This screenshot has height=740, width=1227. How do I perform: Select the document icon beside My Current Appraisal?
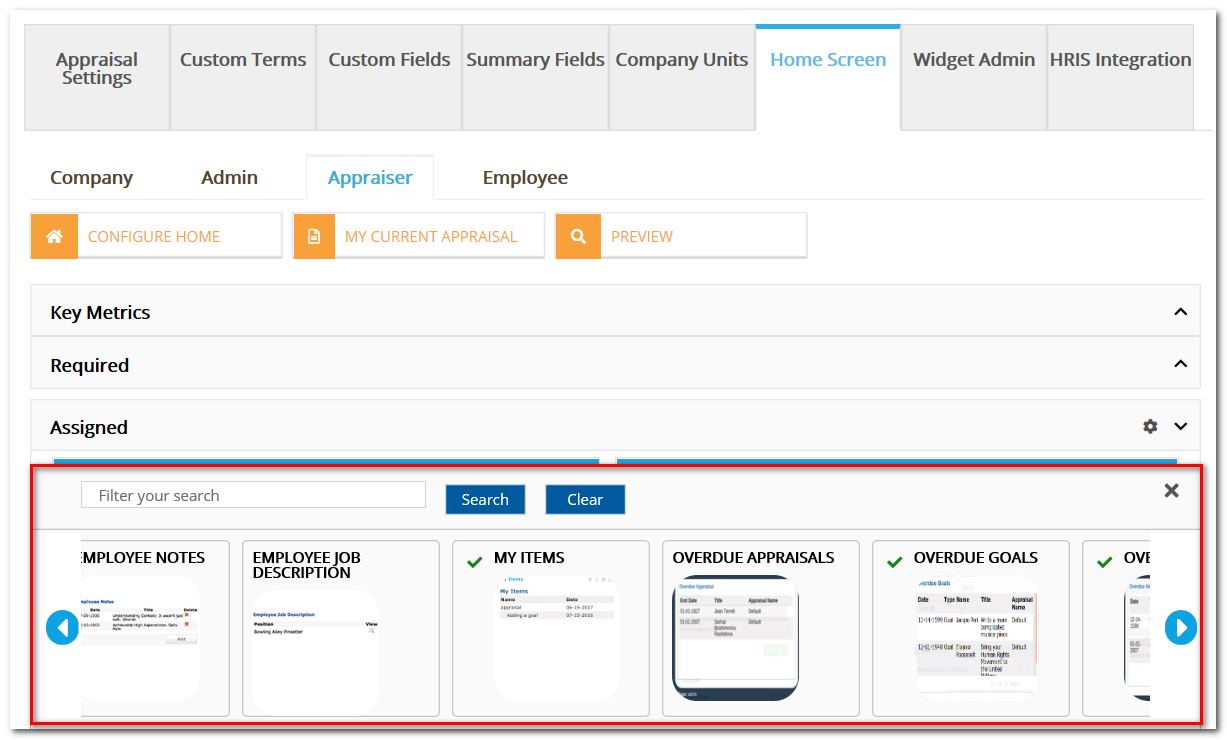(316, 235)
